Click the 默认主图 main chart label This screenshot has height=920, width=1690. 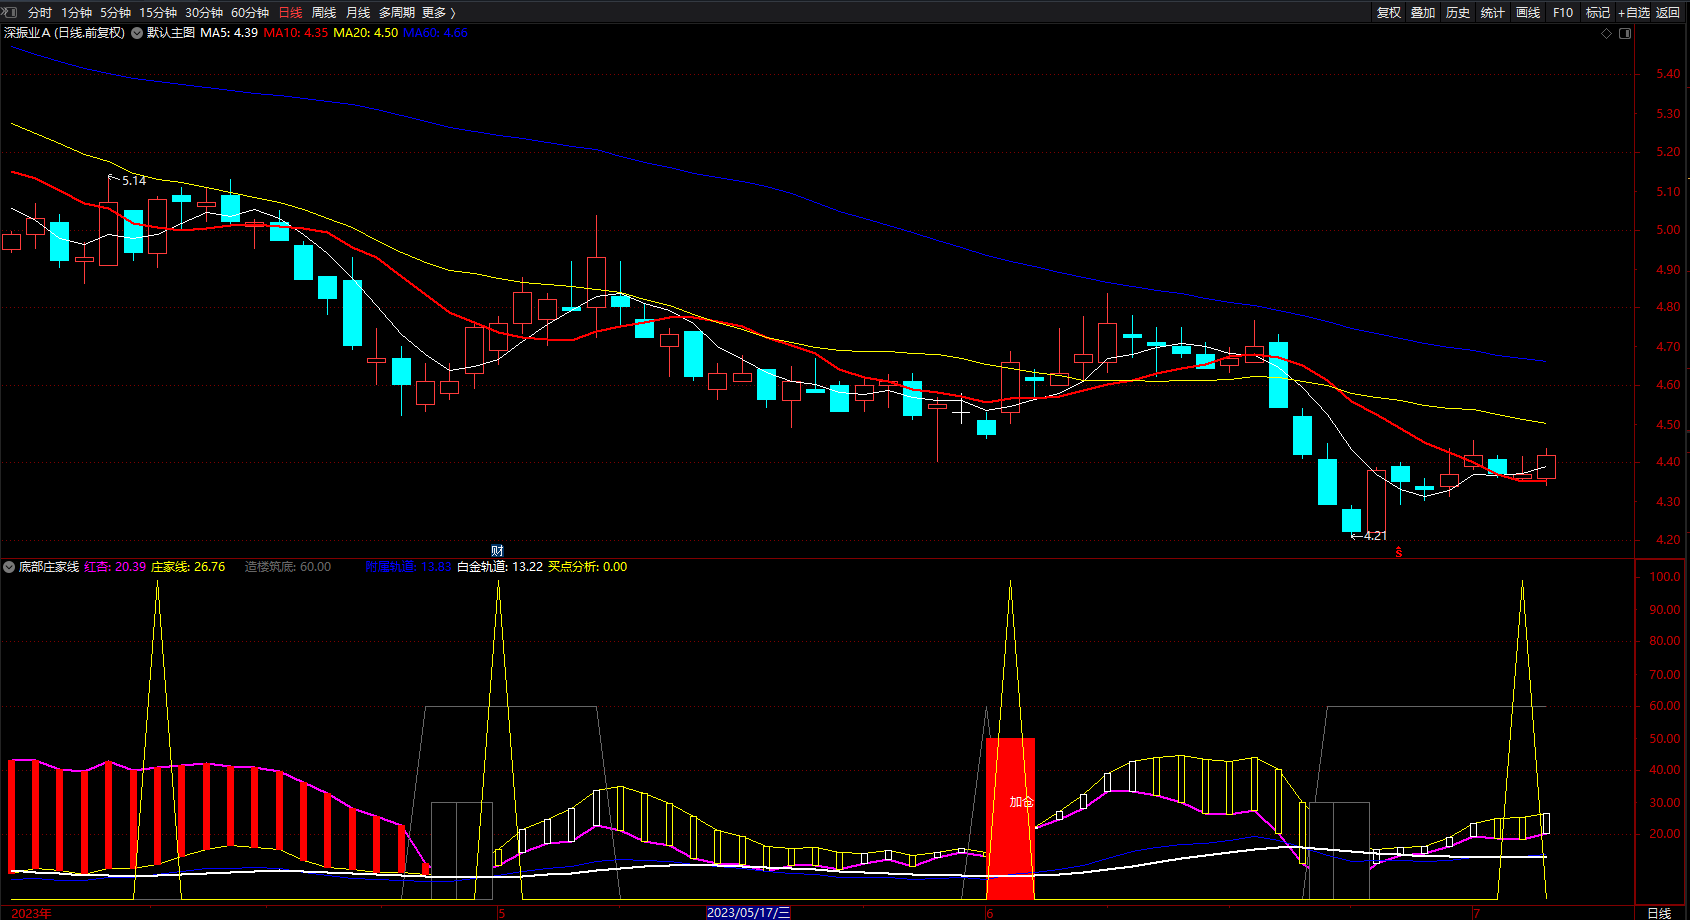coord(171,33)
